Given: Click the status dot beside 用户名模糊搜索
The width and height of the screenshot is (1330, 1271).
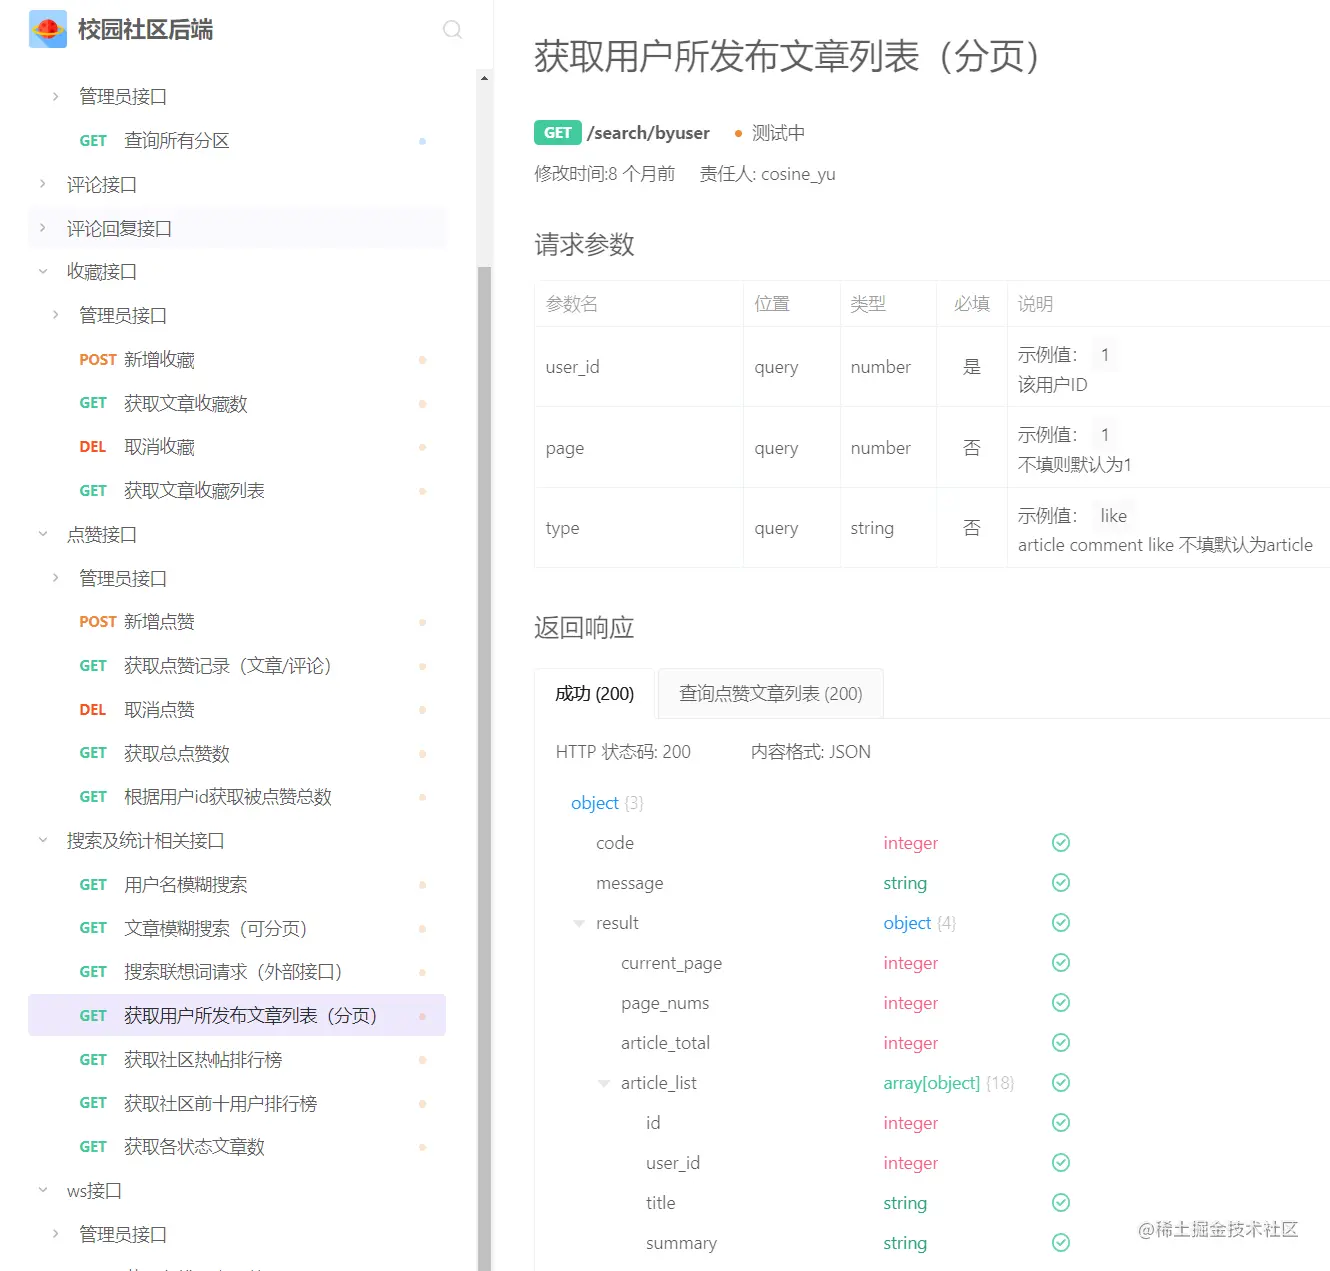Looking at the screenshot, I should (x=422, y=885).
